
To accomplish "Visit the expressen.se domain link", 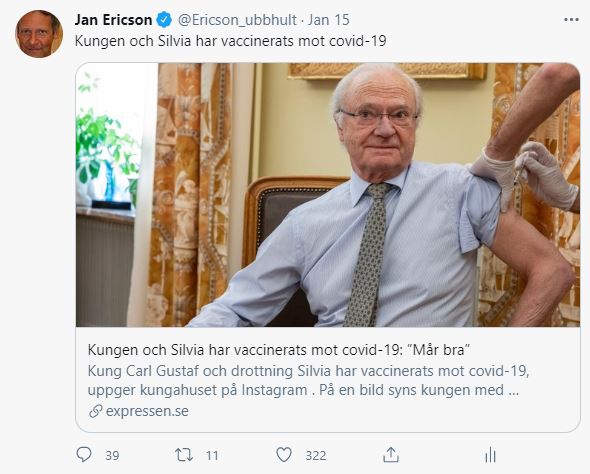I will [x=147, y=411].
